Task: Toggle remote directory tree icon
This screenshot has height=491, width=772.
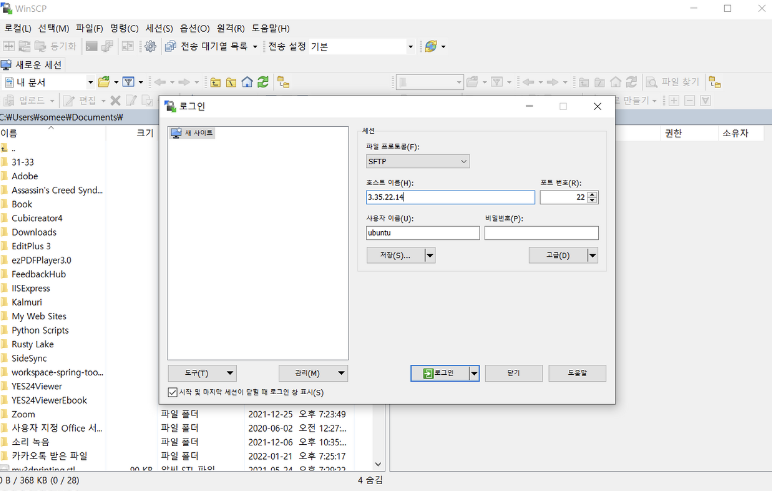Action: point(715,82)
